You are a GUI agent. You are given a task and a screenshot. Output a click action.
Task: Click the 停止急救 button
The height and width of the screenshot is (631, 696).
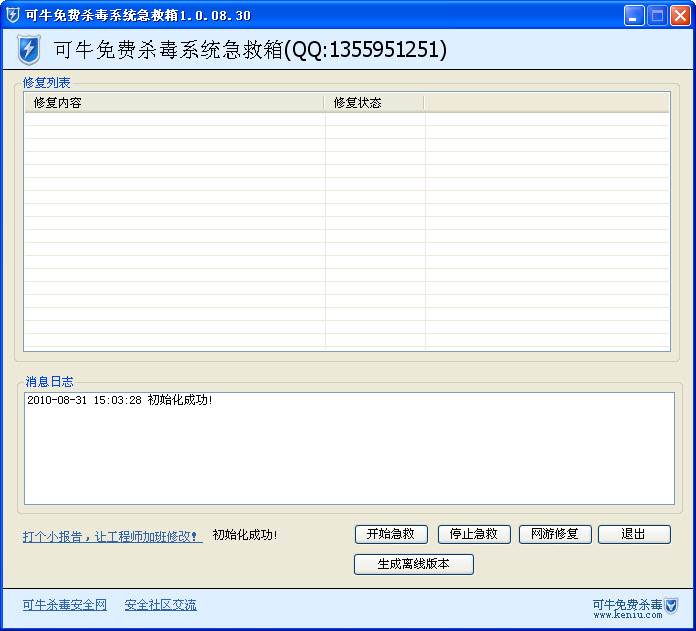click(474, 534)
